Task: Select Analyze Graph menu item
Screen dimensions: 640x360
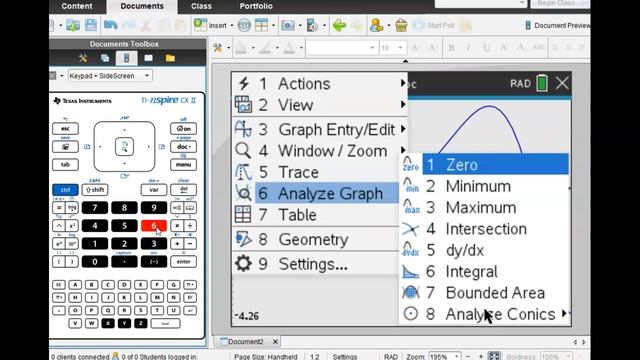Action: [315, 193]
